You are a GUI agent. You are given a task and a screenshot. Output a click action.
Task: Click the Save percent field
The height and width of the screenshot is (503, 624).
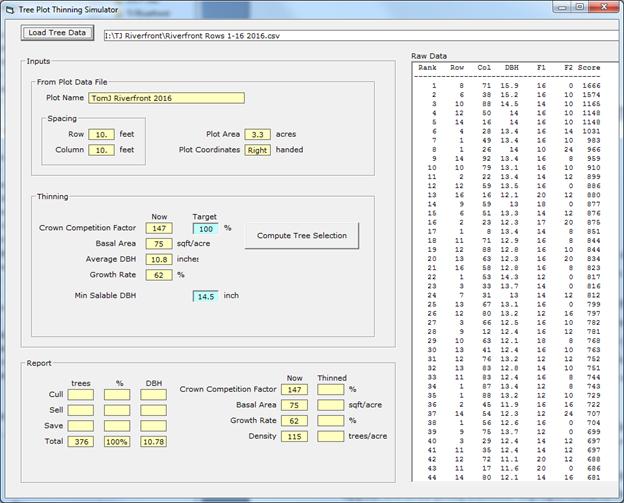(117, 426)
